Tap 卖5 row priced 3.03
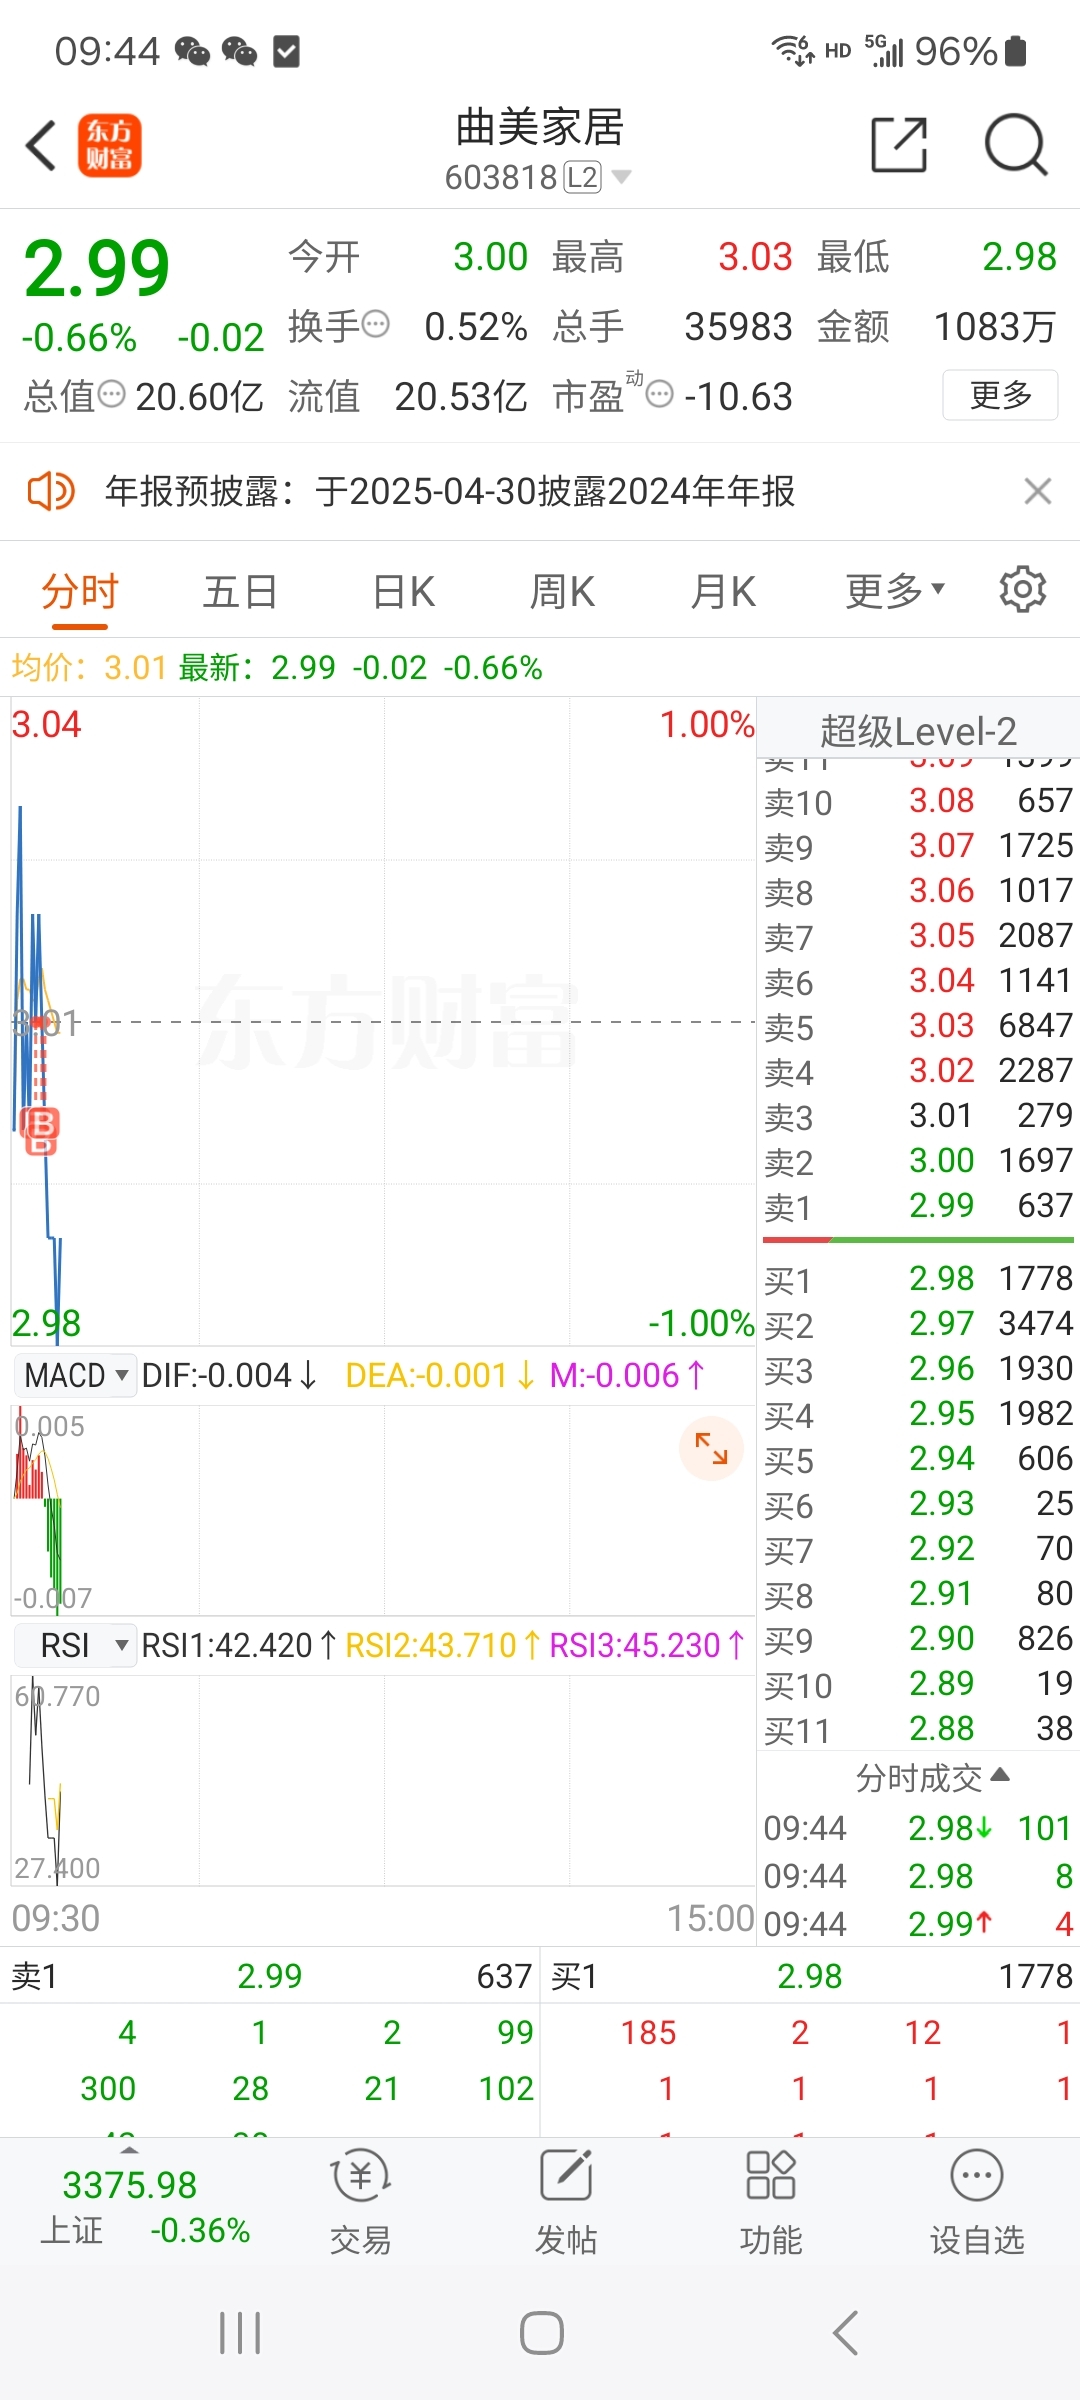 click(918, 1026)
